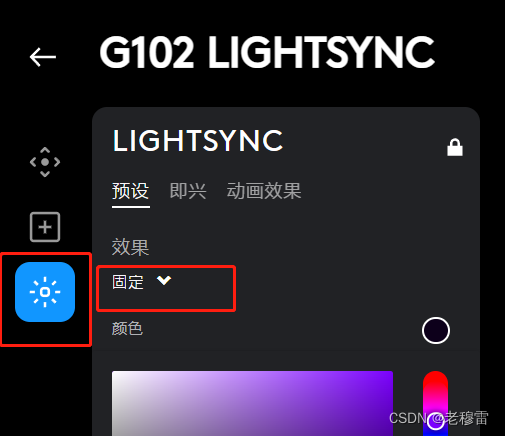
Task: Select the blue LIGHTSYNC lighting icon
Action: [x=45, y=292]
